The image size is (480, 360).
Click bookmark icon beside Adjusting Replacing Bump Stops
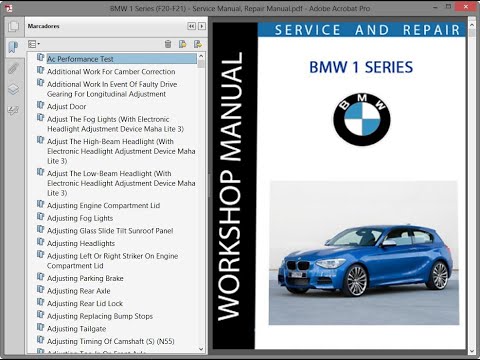[40, 315]
